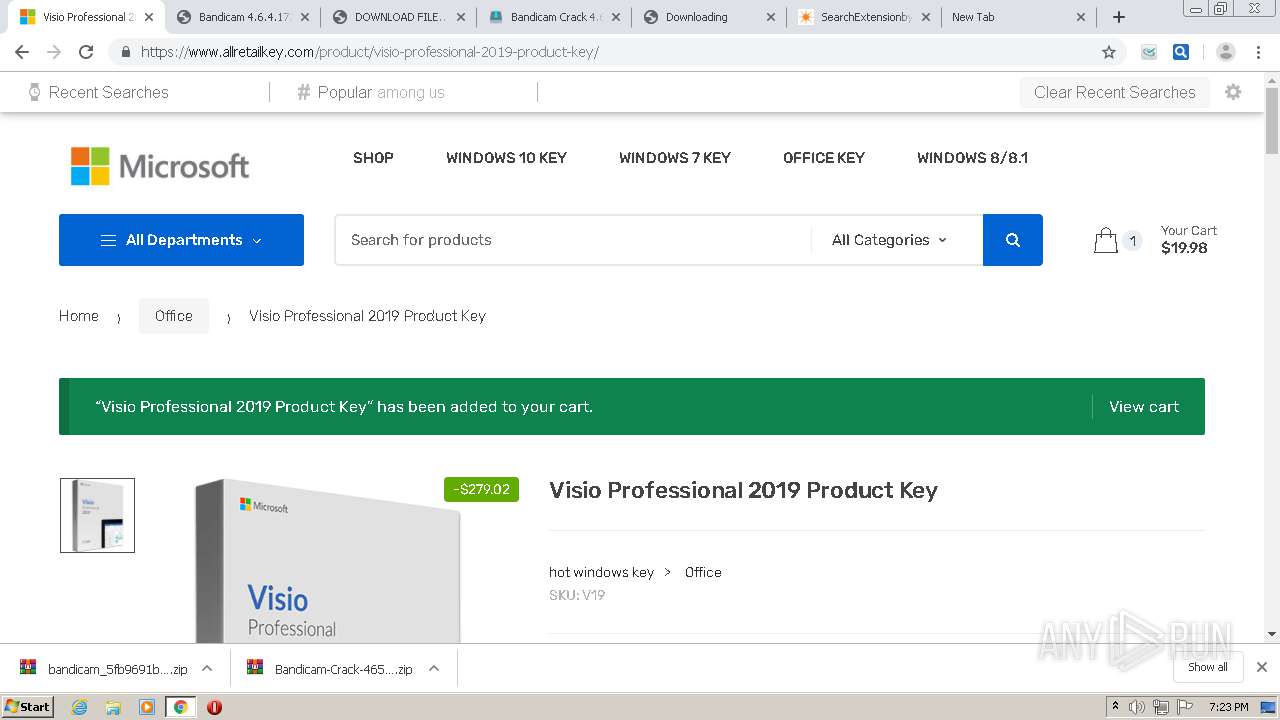Dismiss the downloads bar

[x=1262, y=667]
